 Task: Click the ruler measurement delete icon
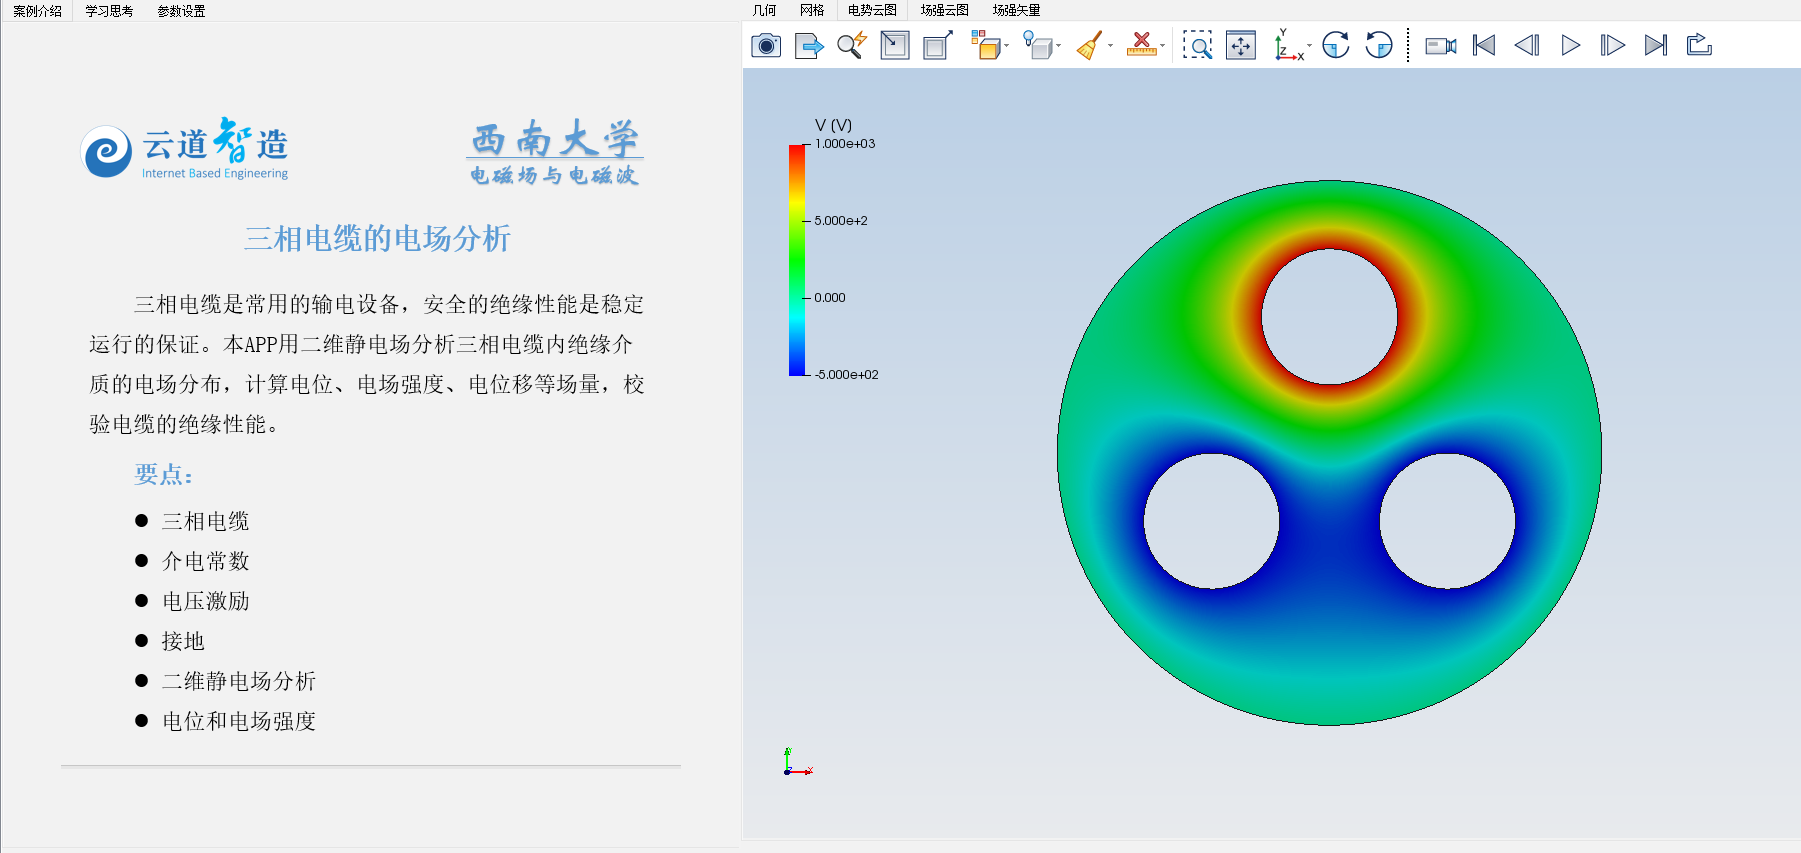pyautogui.click(x=1141, y=45)
